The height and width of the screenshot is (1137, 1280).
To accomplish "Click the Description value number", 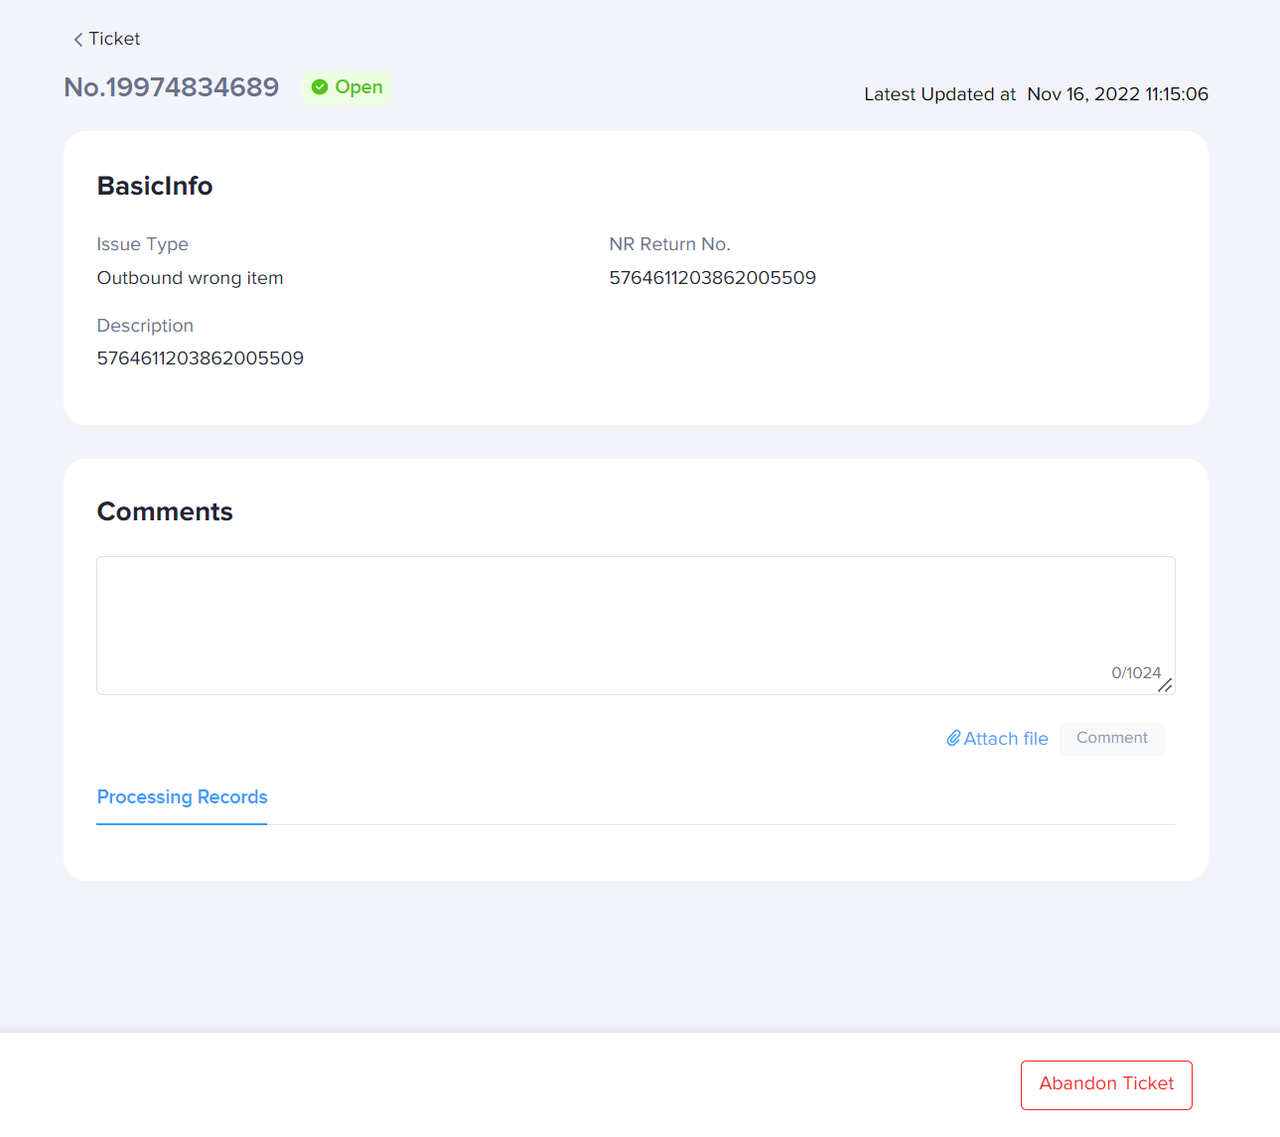I will [x=200, y=358].
